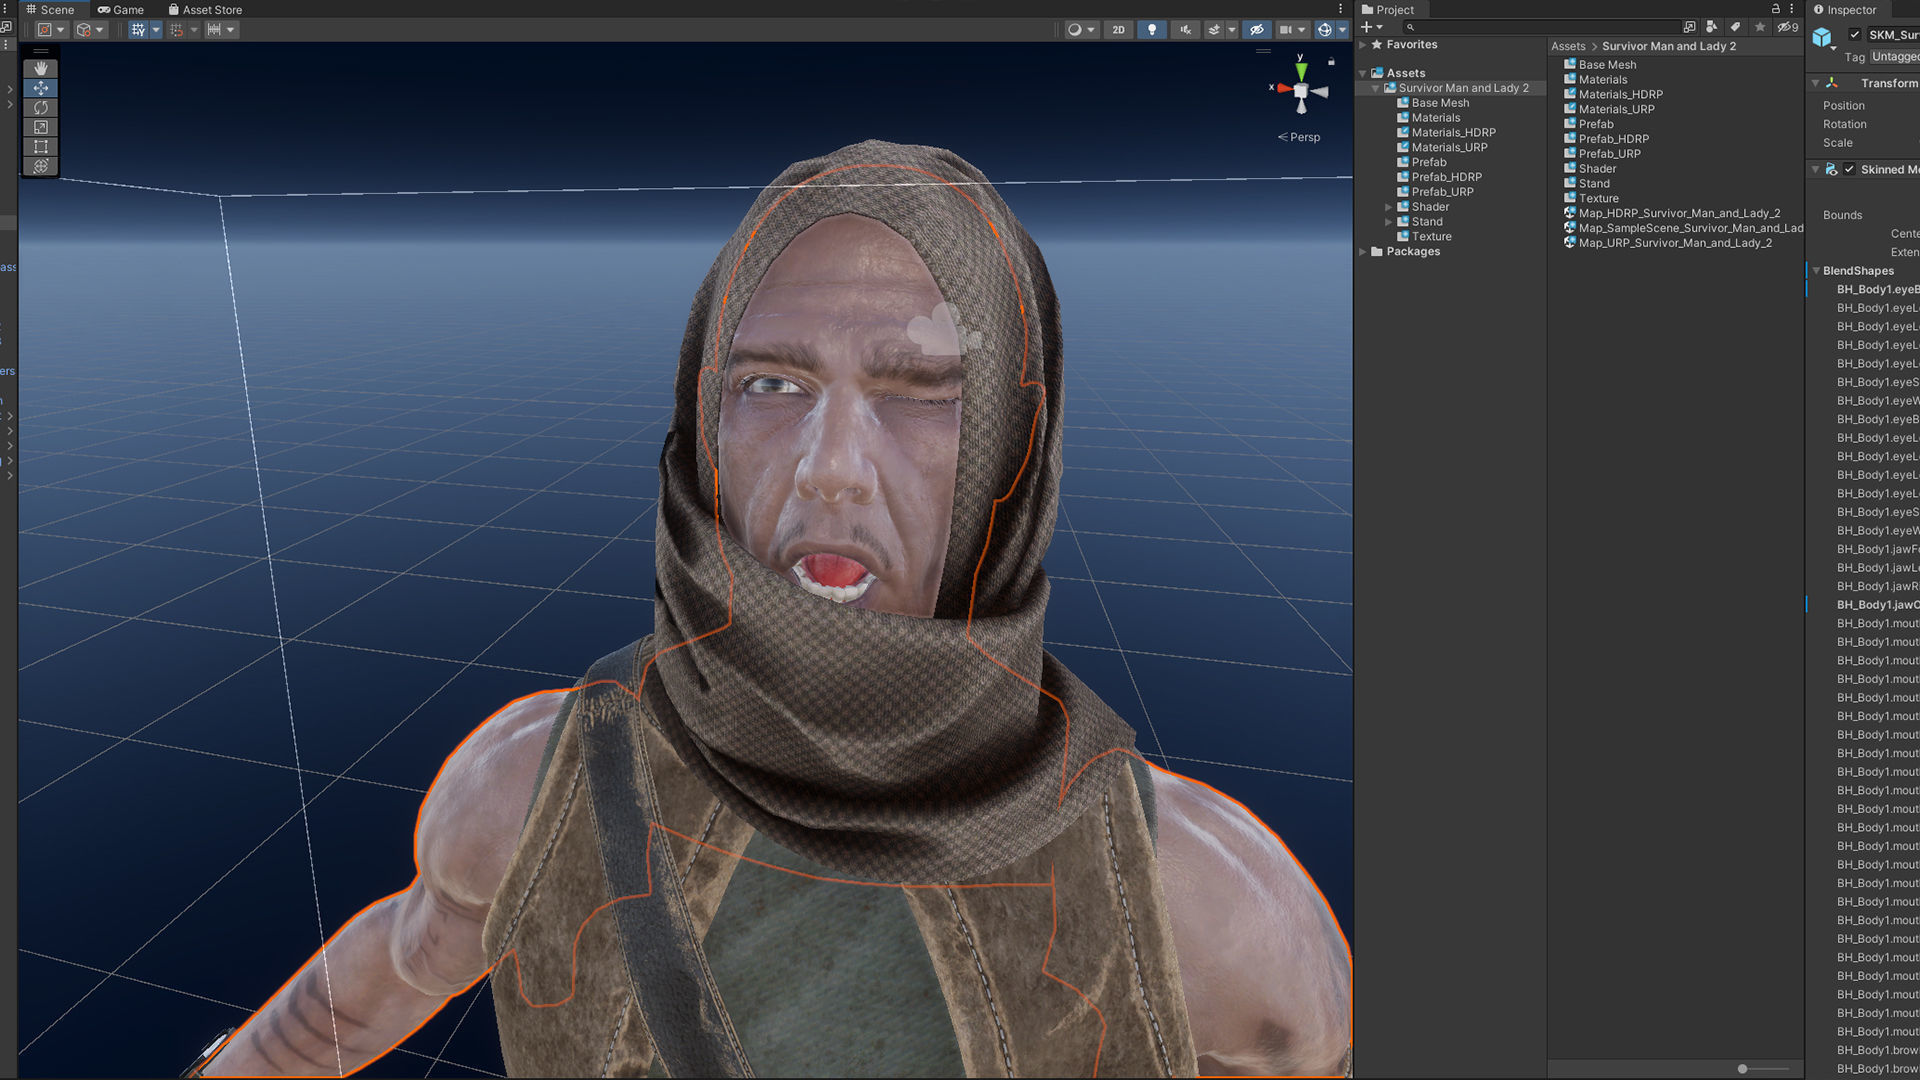Select the Hand view tool

tap(41, 68)
